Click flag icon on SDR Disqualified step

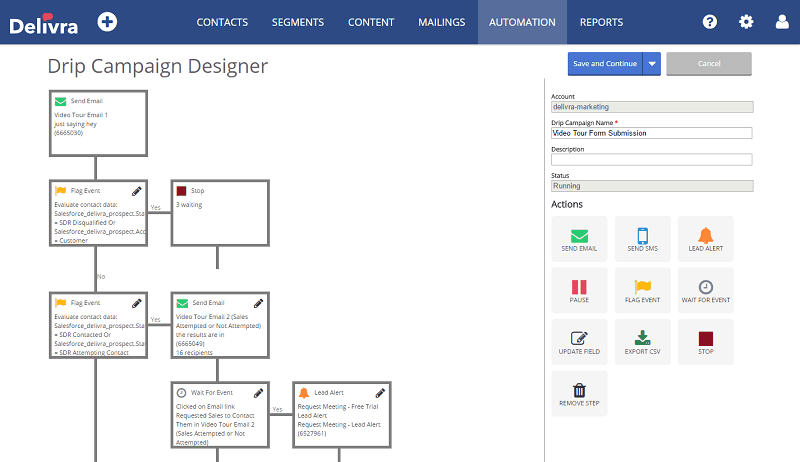click(x=60, y=191)
